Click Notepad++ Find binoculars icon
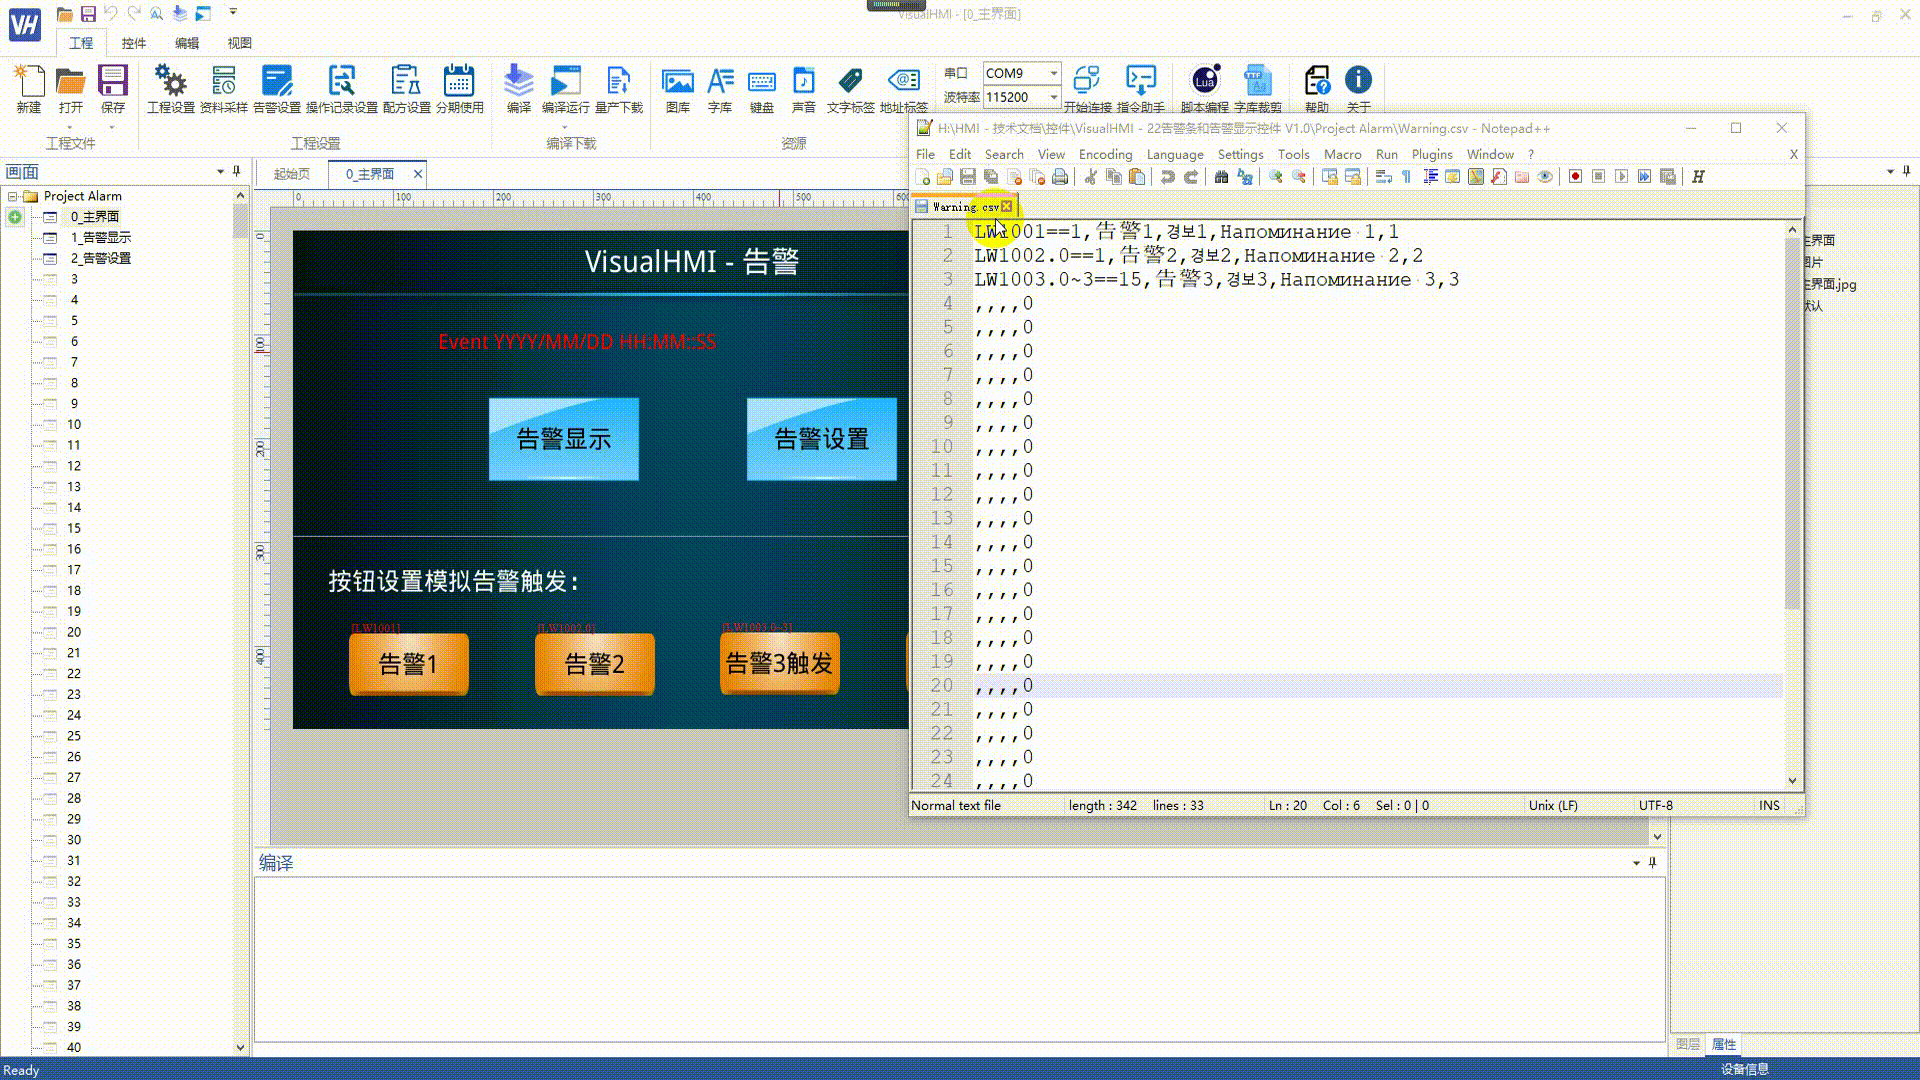 (1221, 177)
